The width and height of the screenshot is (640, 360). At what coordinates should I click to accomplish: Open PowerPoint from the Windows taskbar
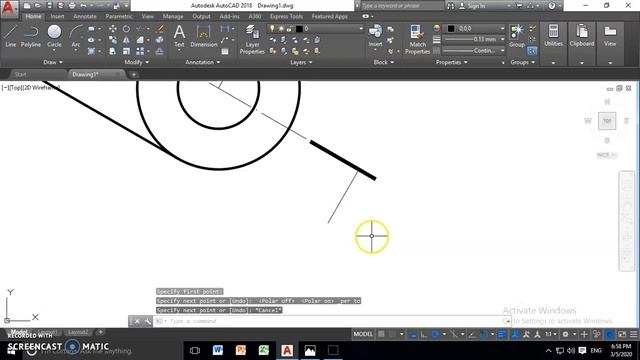coord(241,350)
